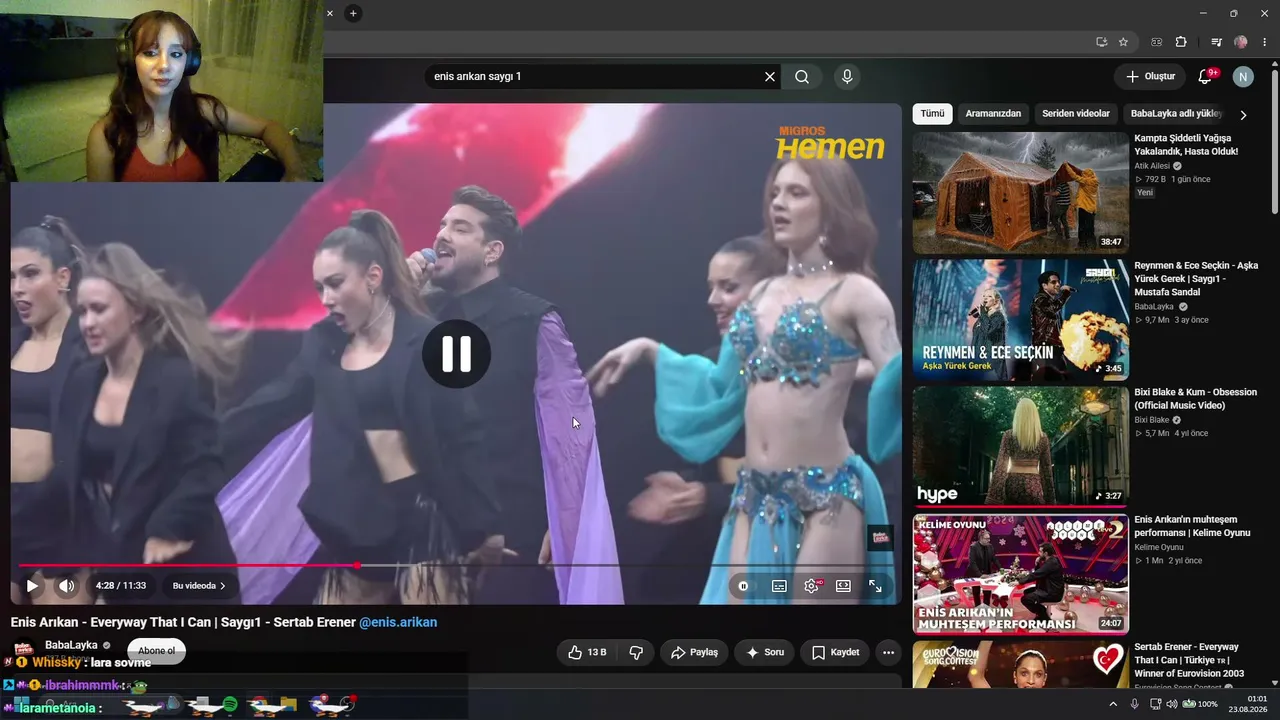Dislike the video

point(636,652)
